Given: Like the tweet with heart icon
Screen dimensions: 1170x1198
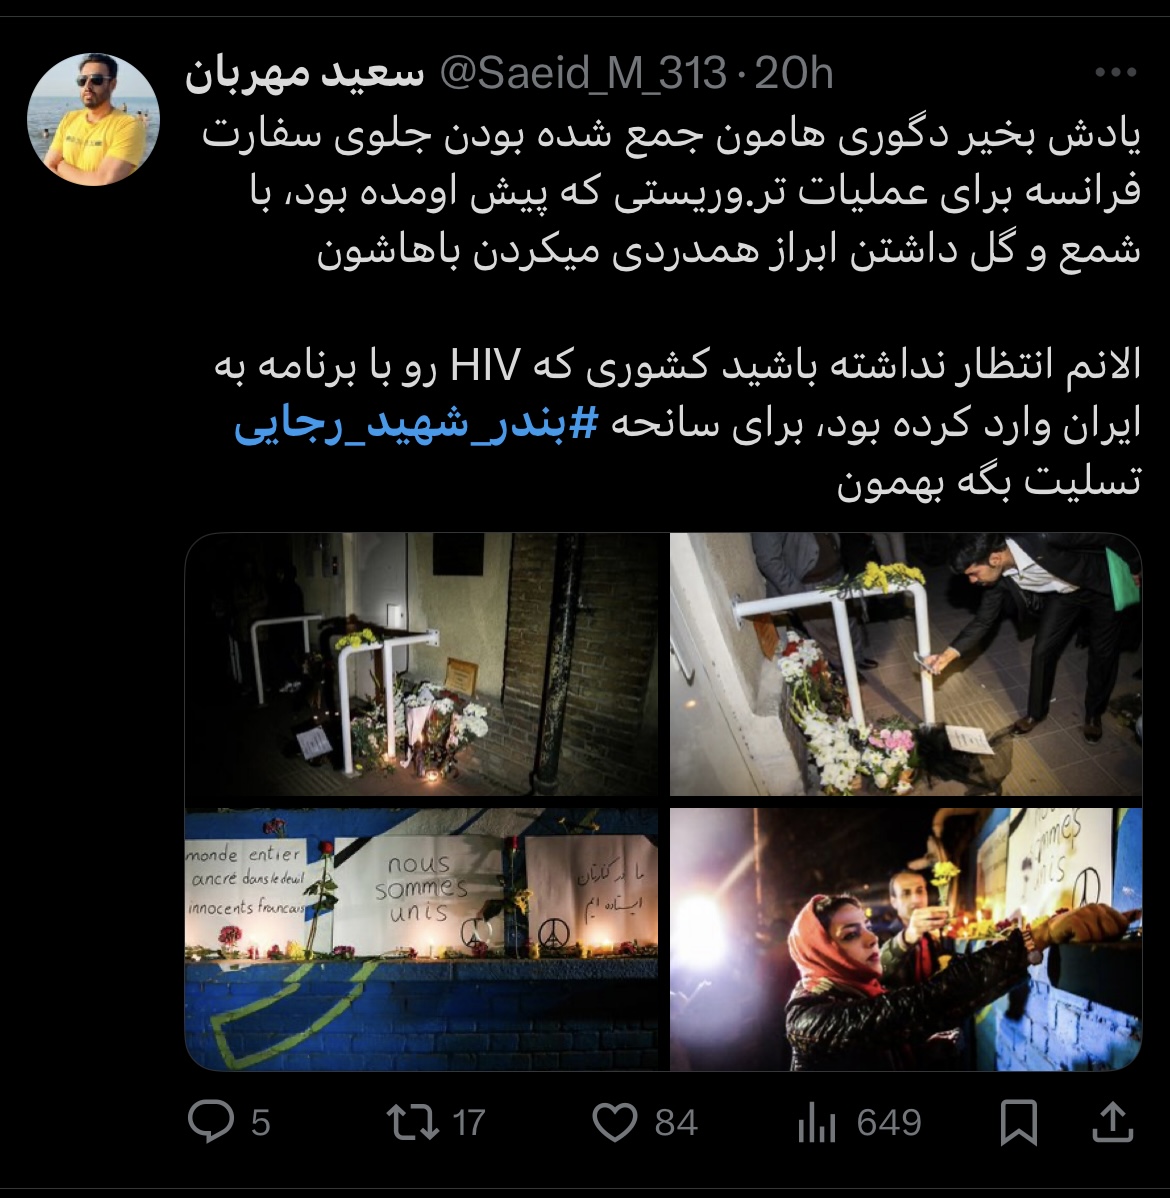Looking at the screenshot, I should [615, 1122].
